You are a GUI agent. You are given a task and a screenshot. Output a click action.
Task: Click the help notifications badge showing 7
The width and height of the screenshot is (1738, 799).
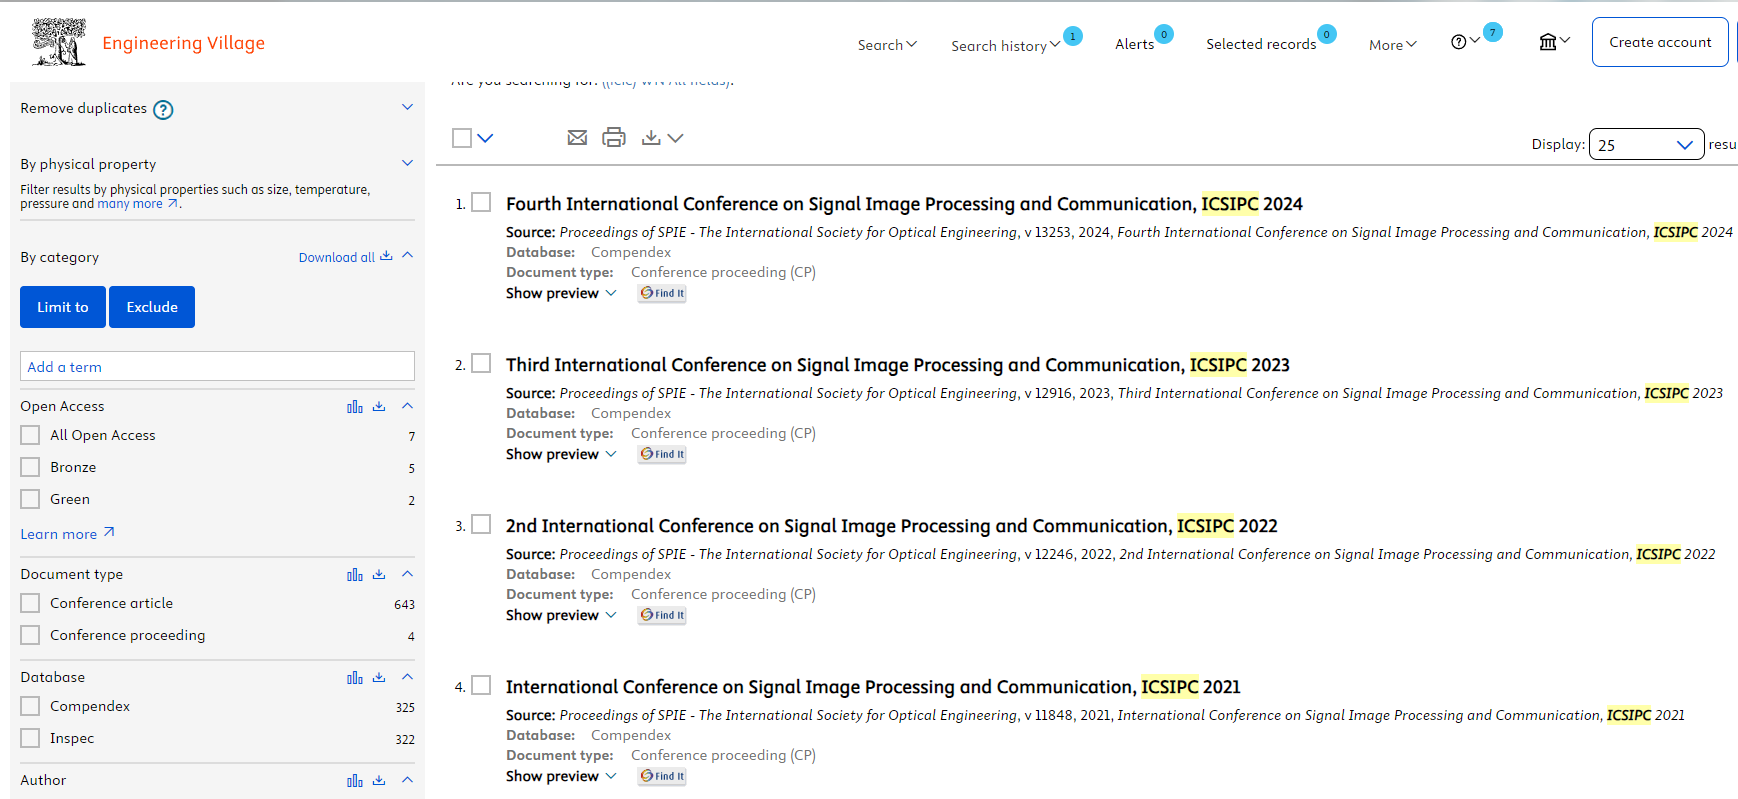click(1493, 32)
